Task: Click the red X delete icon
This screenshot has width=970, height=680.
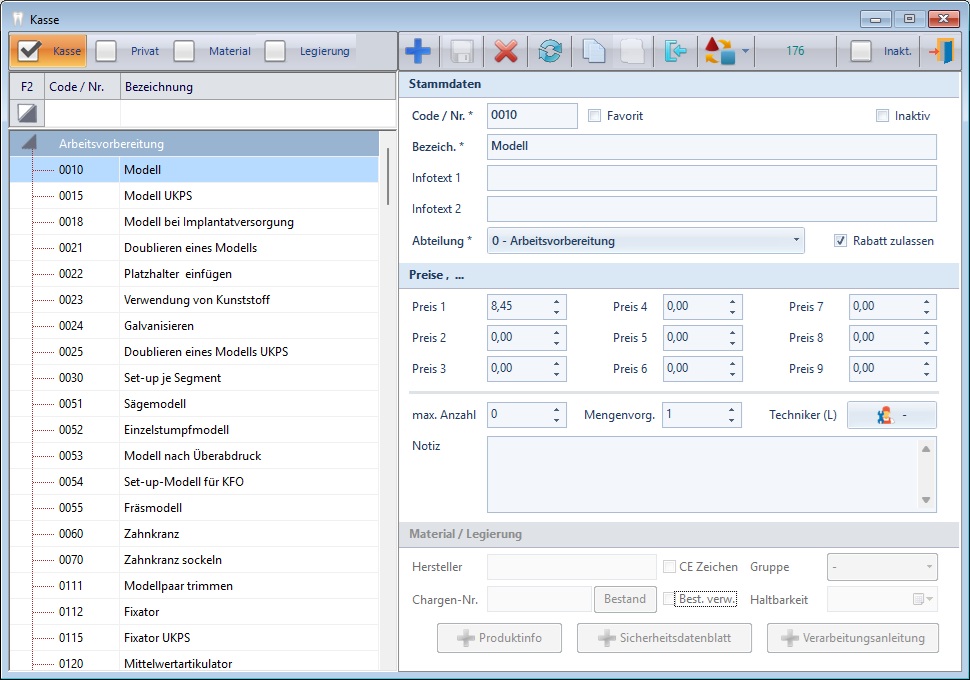Action: click(x=506, y=51)
